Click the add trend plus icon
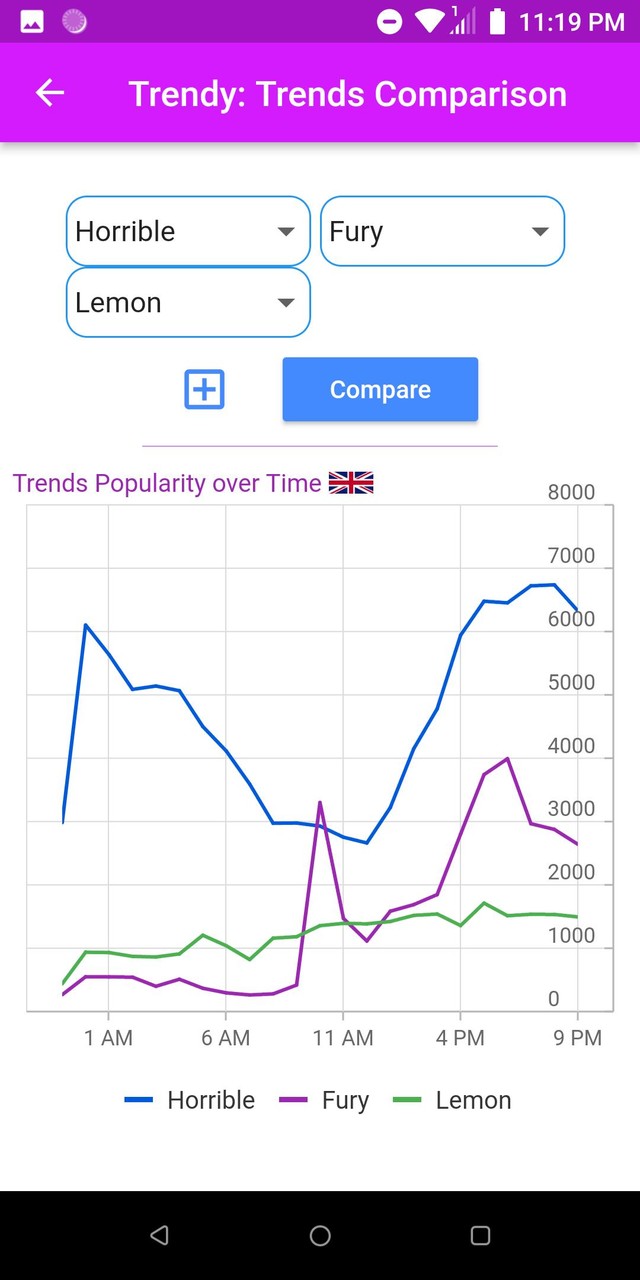Image resolution: width=640 pixels, height=1280 pixels. click(205, 389)
